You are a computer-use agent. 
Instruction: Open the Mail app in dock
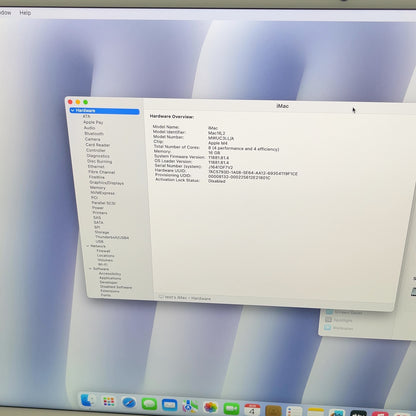(169, 405)
